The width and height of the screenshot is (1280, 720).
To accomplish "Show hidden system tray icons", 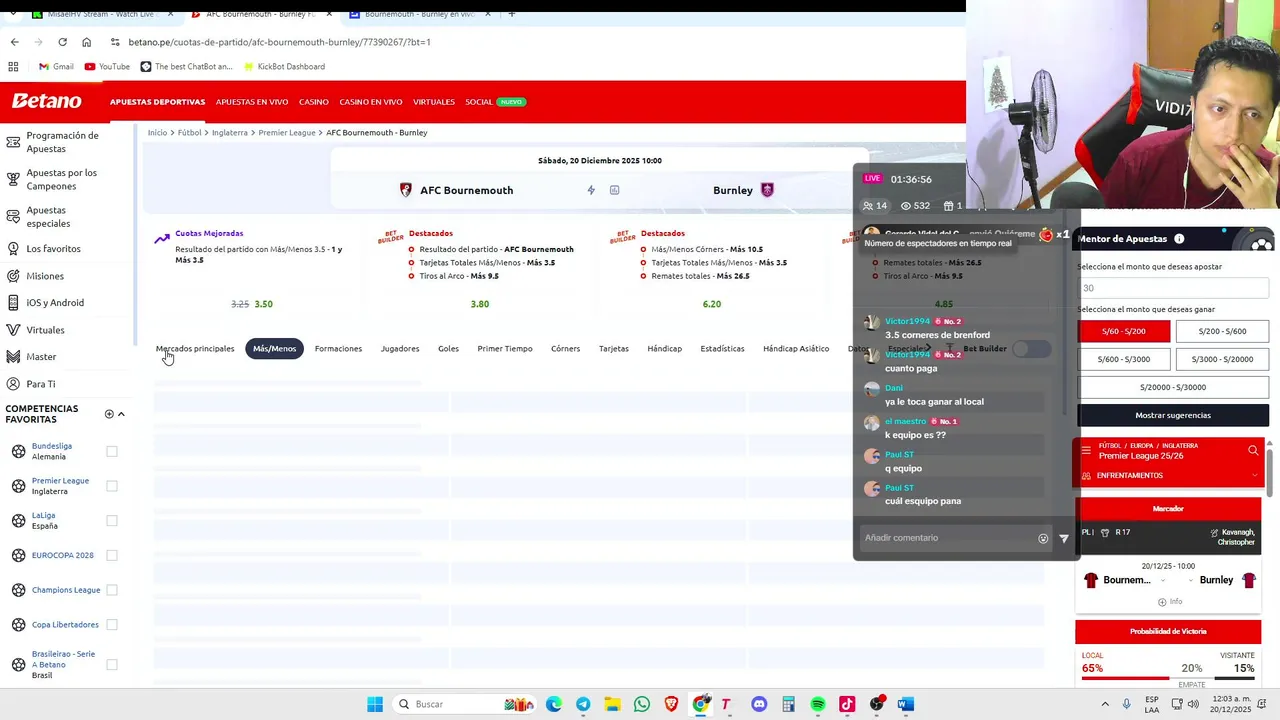I will pos(1105,704).
